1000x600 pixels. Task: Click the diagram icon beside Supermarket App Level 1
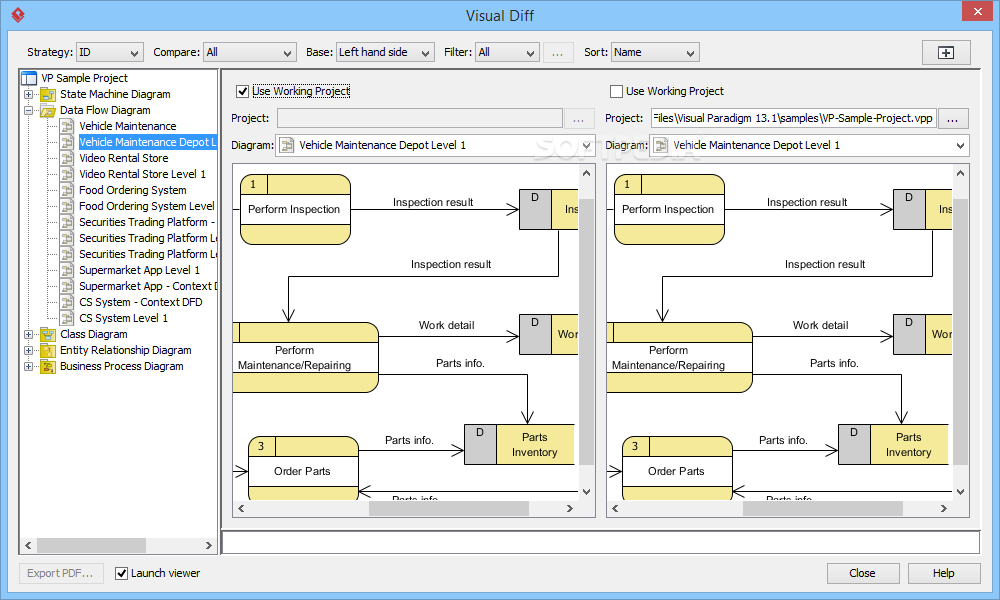tap(67, 270)
